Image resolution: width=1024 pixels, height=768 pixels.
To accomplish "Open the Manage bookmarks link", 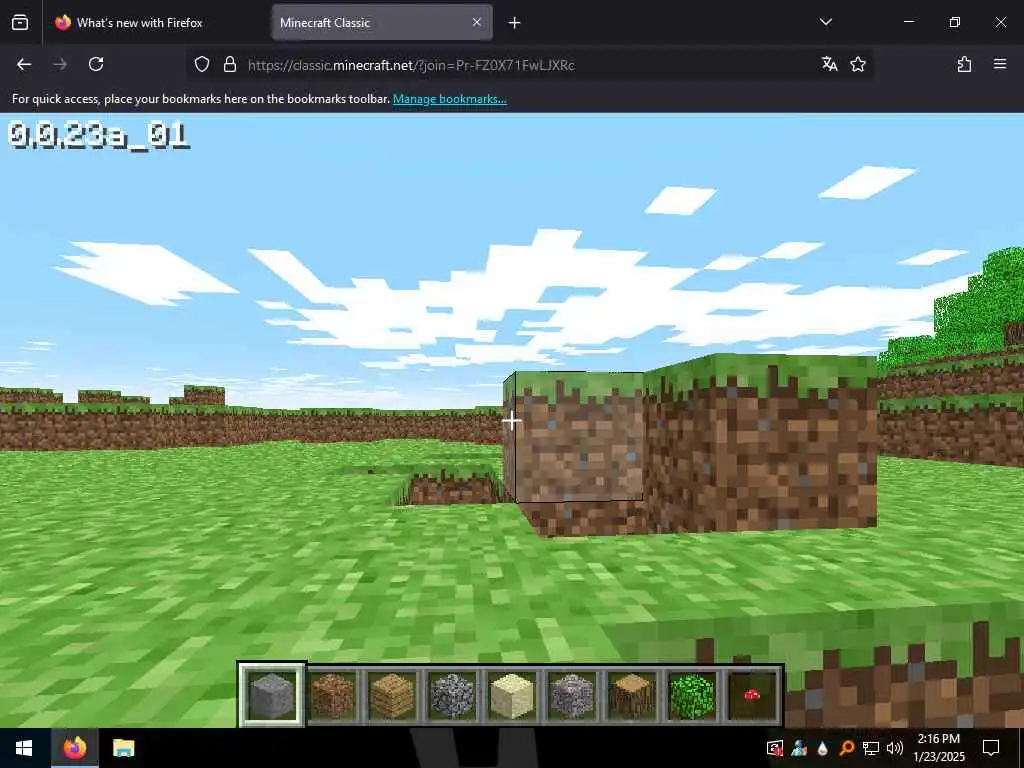I will [x=449, y=99].
